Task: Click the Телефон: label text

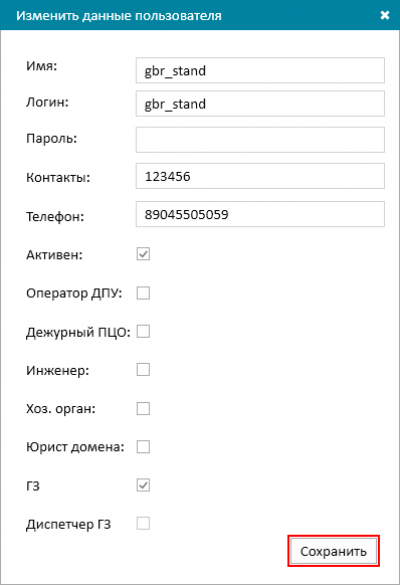Action: (x=55, y=216)
